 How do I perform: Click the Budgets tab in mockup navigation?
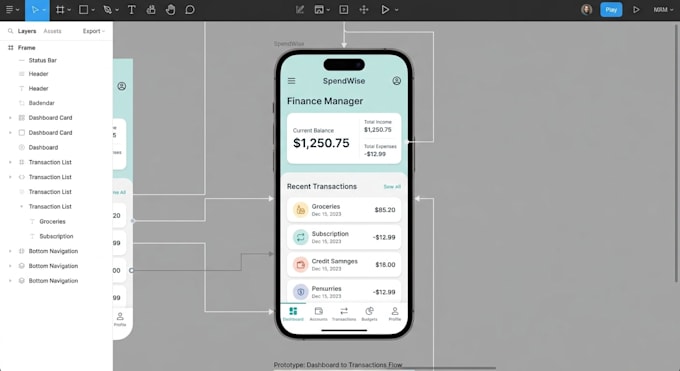369,314
